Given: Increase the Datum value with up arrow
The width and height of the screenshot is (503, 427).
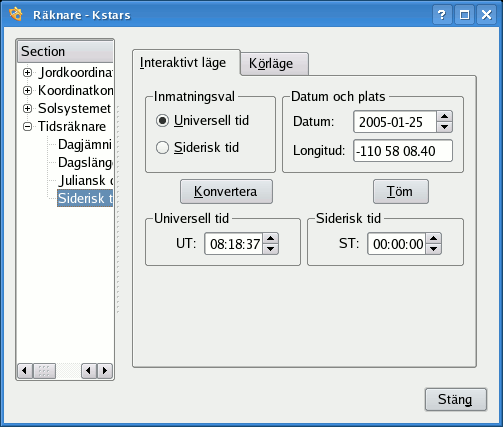Looking at the screenshot, I should coord(444,116).
